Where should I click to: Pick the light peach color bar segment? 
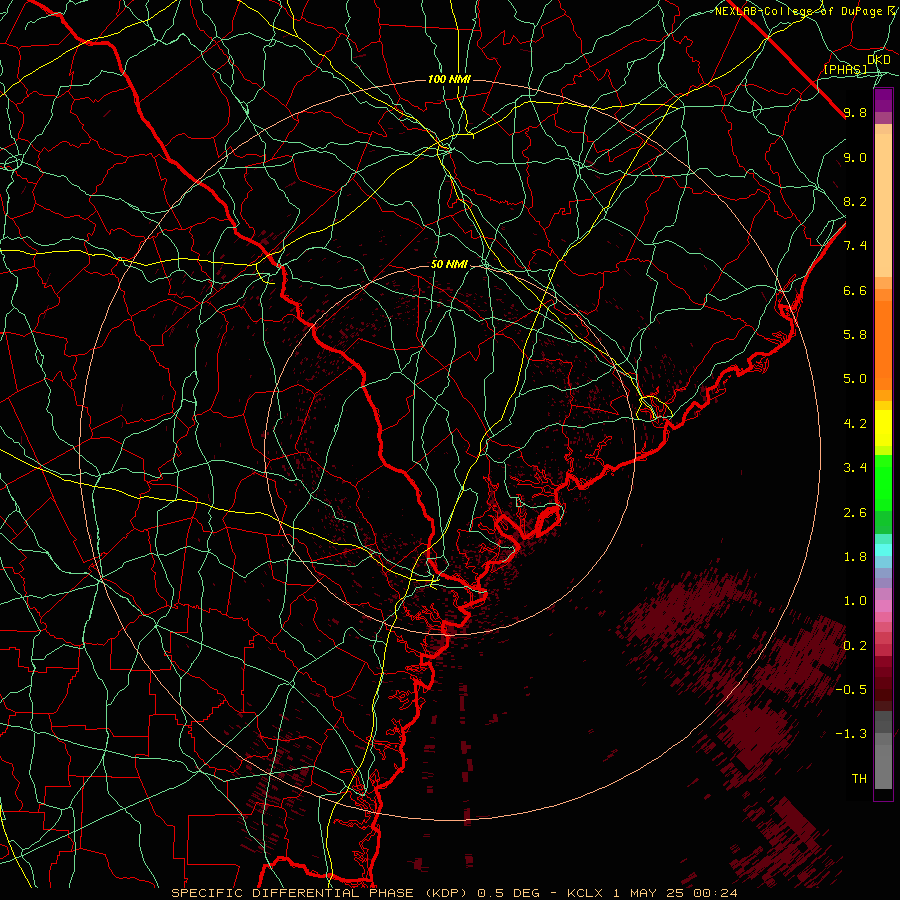tap(883, 205)
